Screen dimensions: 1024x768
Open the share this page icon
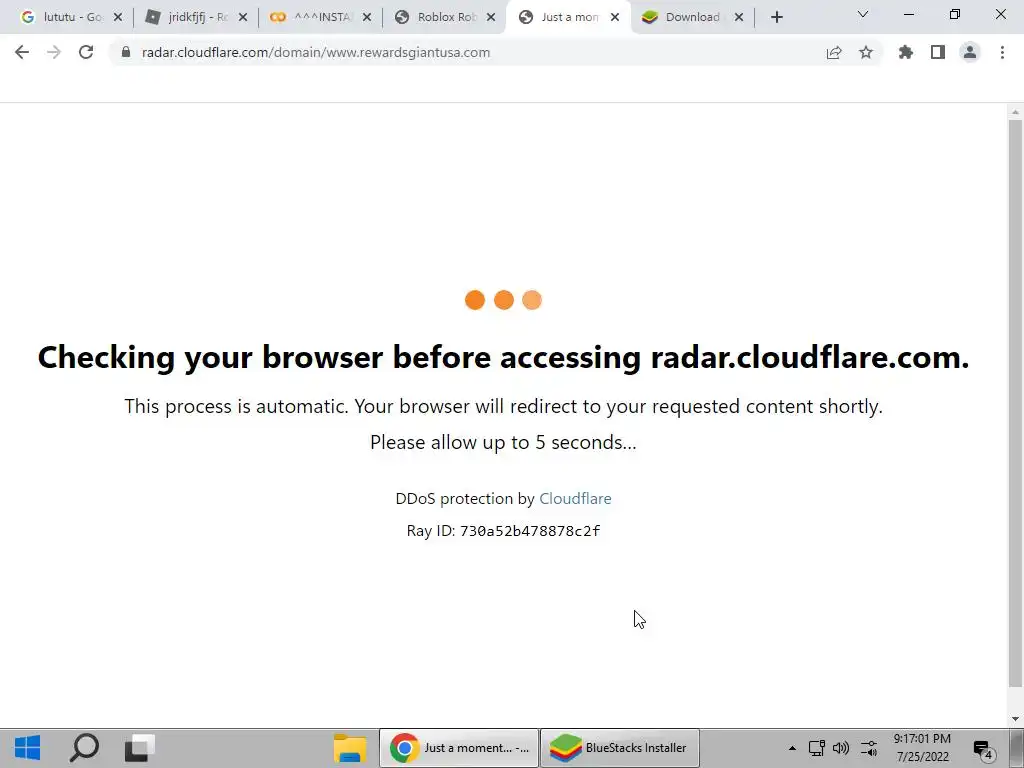(834, 52)
